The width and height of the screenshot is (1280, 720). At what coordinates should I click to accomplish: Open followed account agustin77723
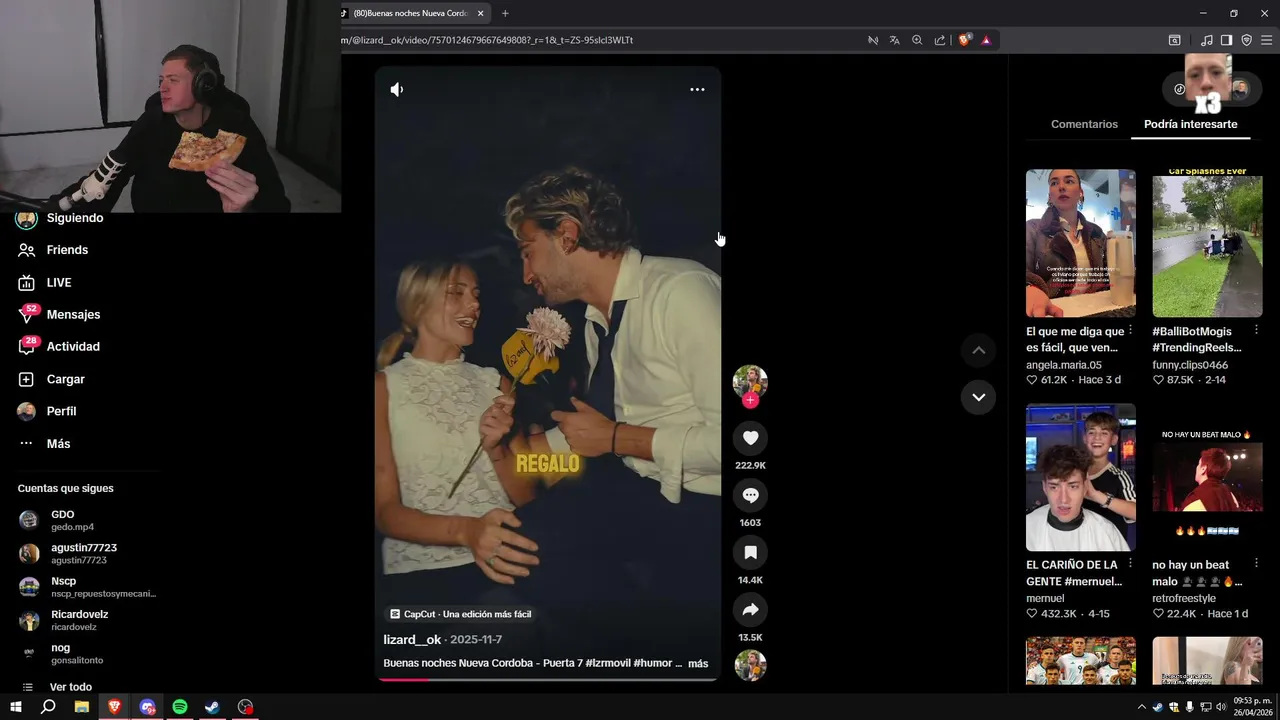84,553
